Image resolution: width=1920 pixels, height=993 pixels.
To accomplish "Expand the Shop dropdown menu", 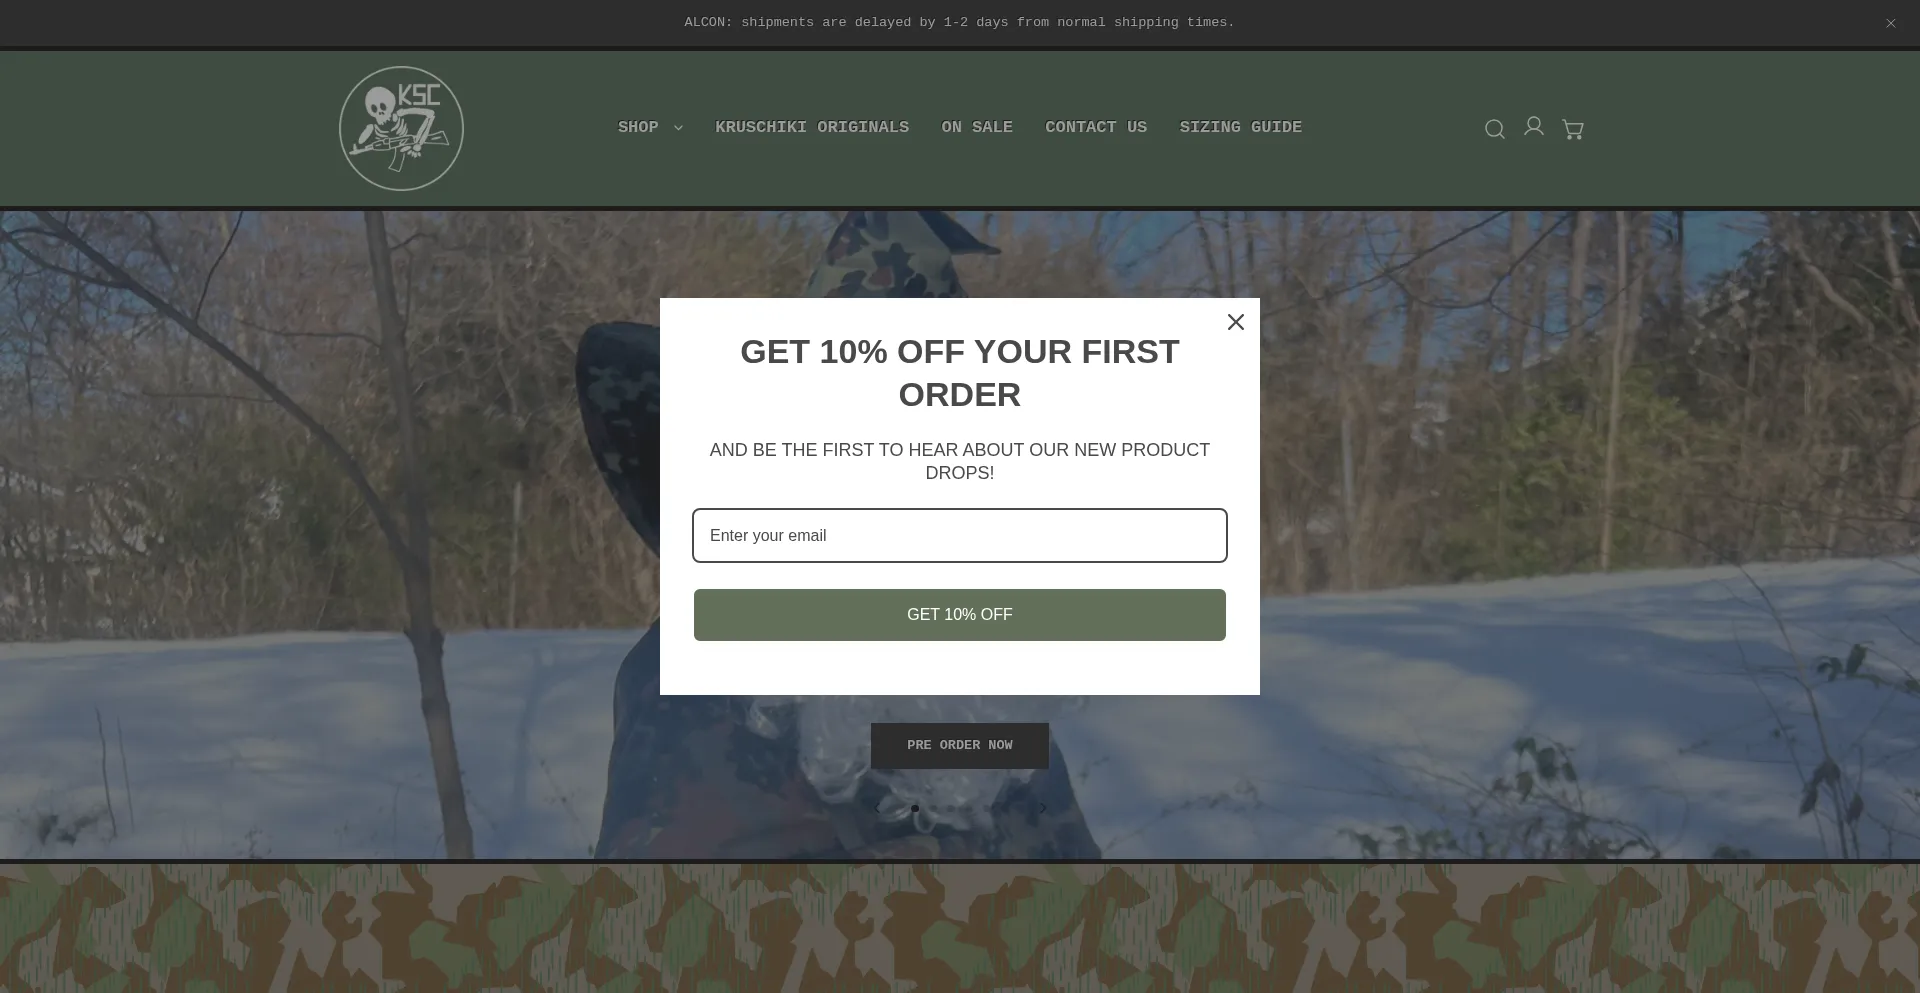I will [x=650, y=127].
